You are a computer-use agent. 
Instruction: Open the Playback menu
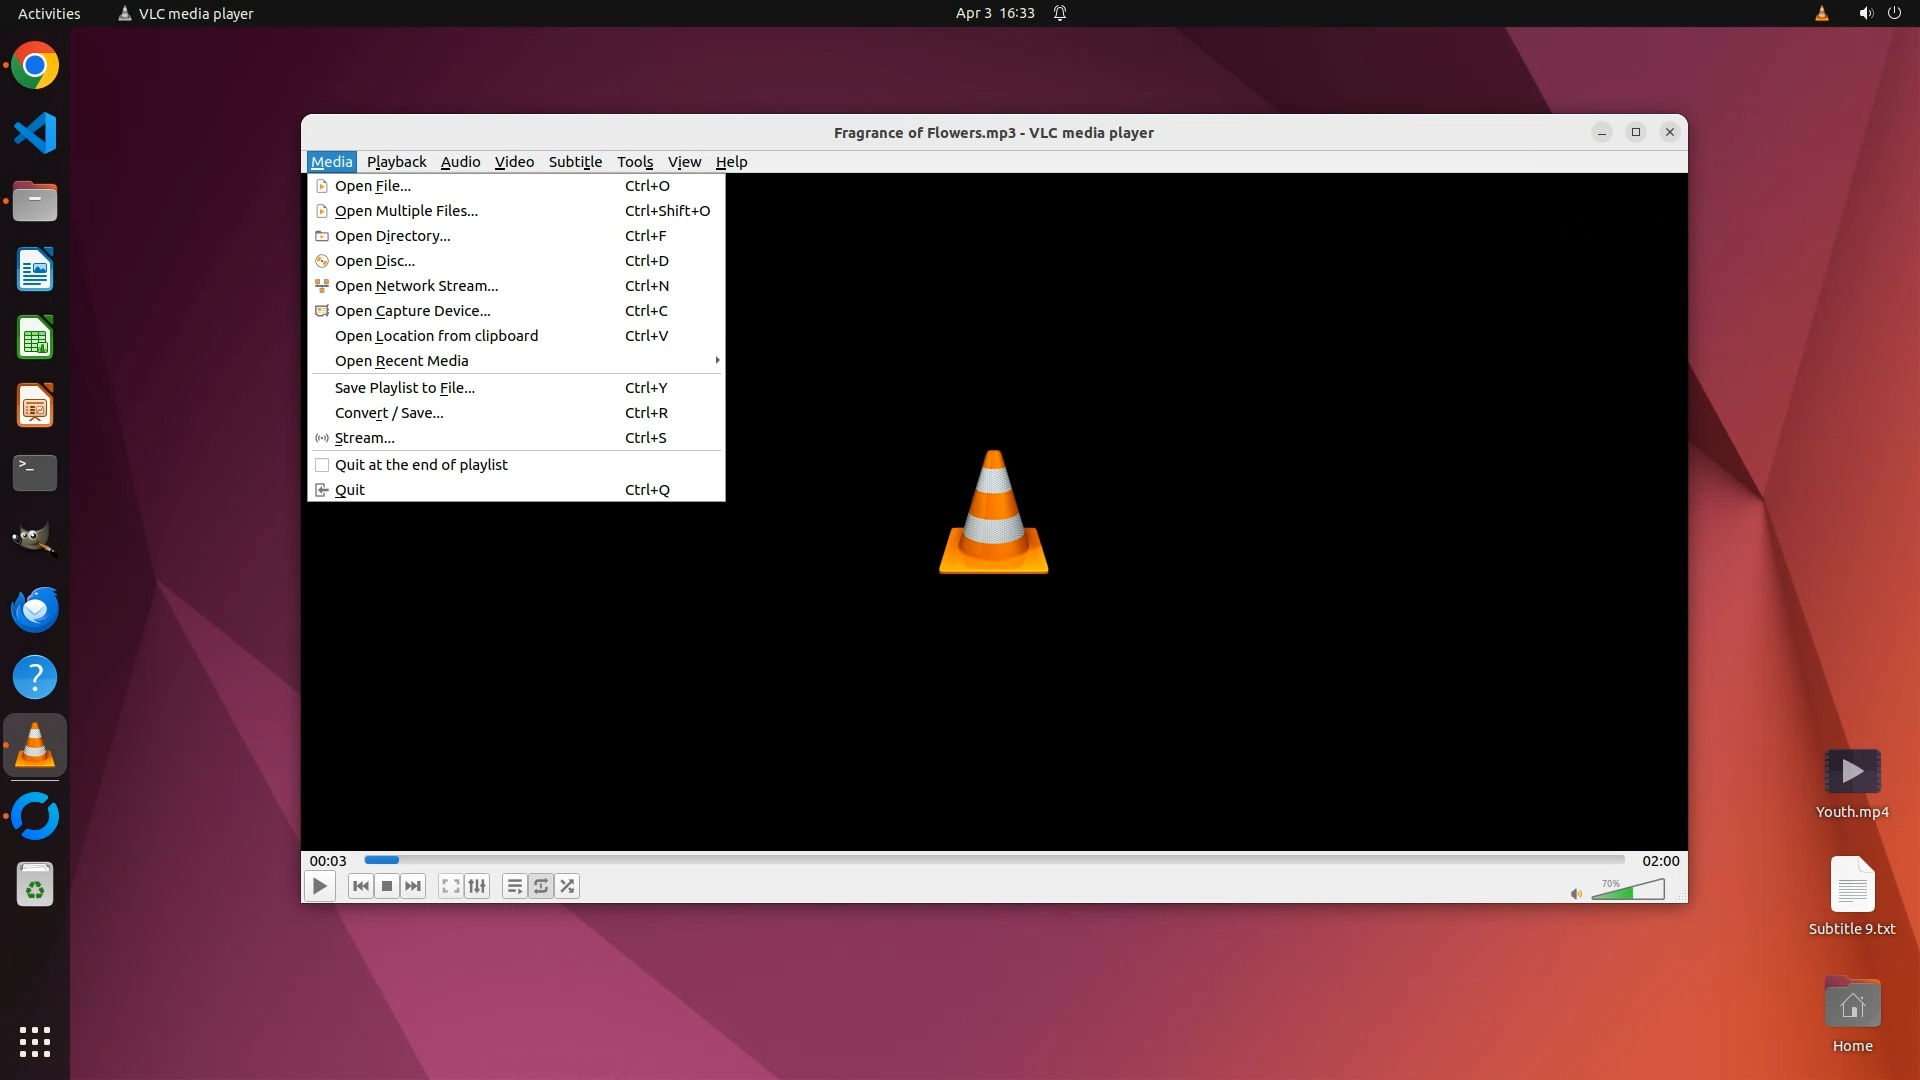(x=396, y=162)
